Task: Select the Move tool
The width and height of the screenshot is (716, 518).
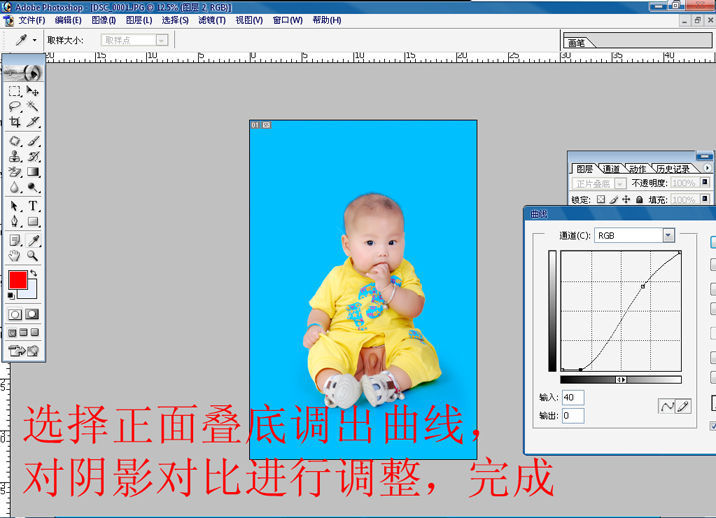Action: tap(32, 91)
